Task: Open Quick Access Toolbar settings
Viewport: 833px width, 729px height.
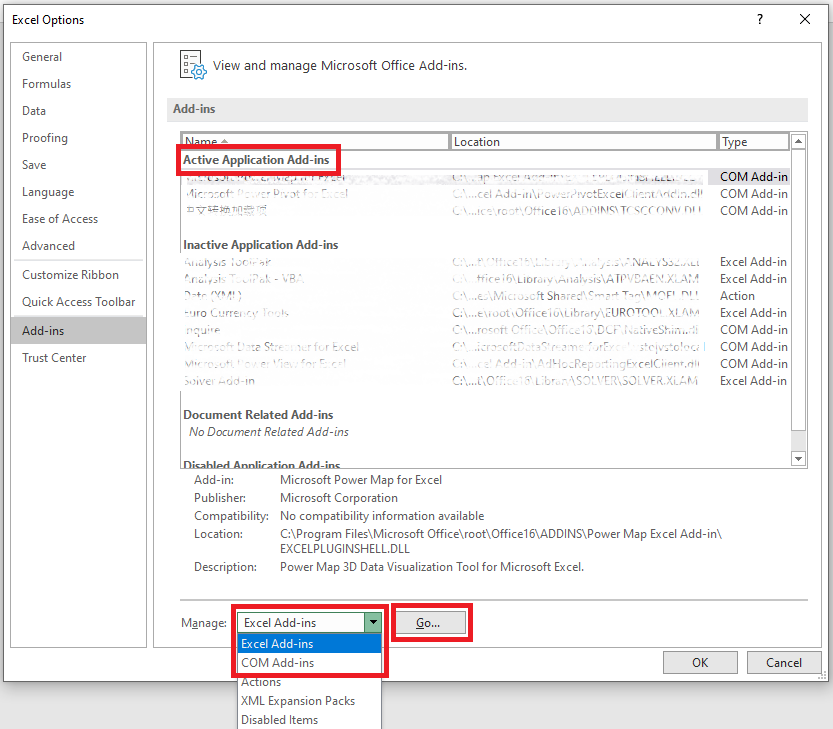Action: coord(79,302)
